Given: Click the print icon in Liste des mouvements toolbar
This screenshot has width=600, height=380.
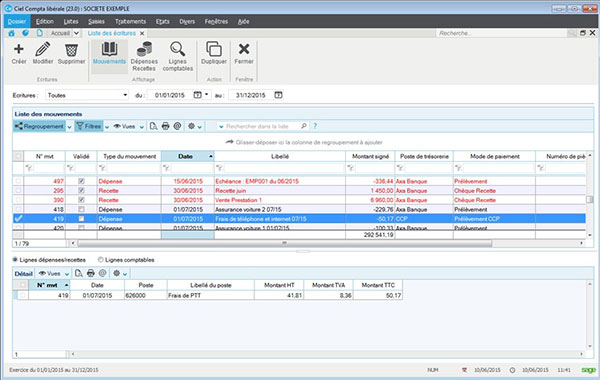Looking at the screenshot, I should (x=165, y=126).
